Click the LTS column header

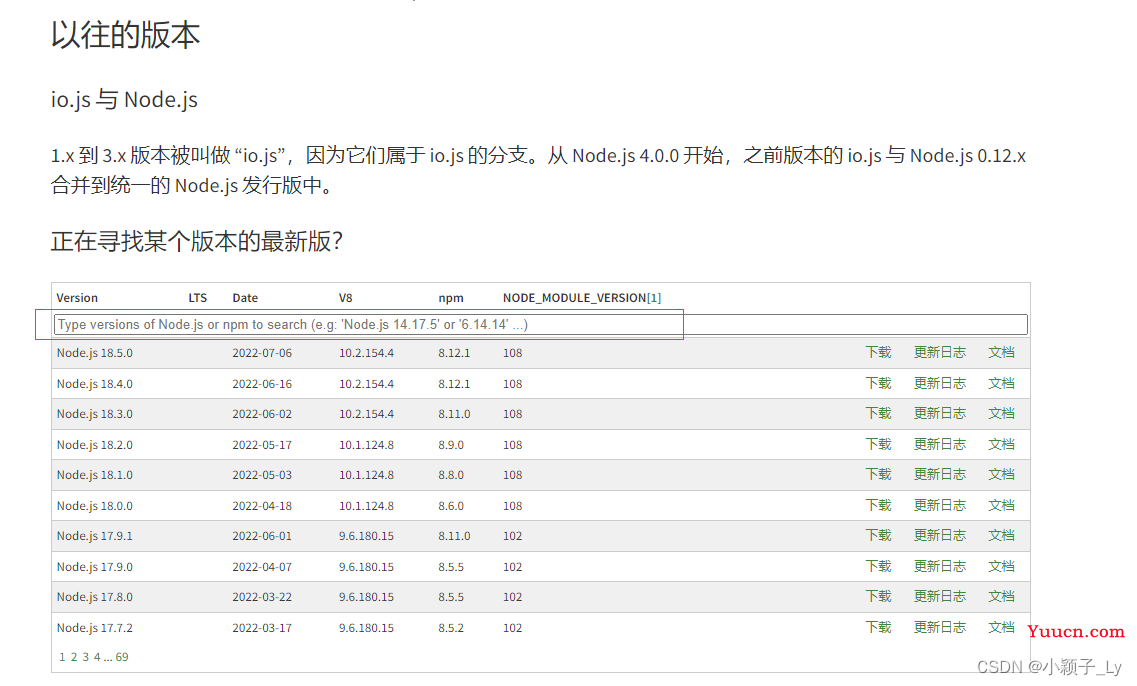tap(198, 298)
